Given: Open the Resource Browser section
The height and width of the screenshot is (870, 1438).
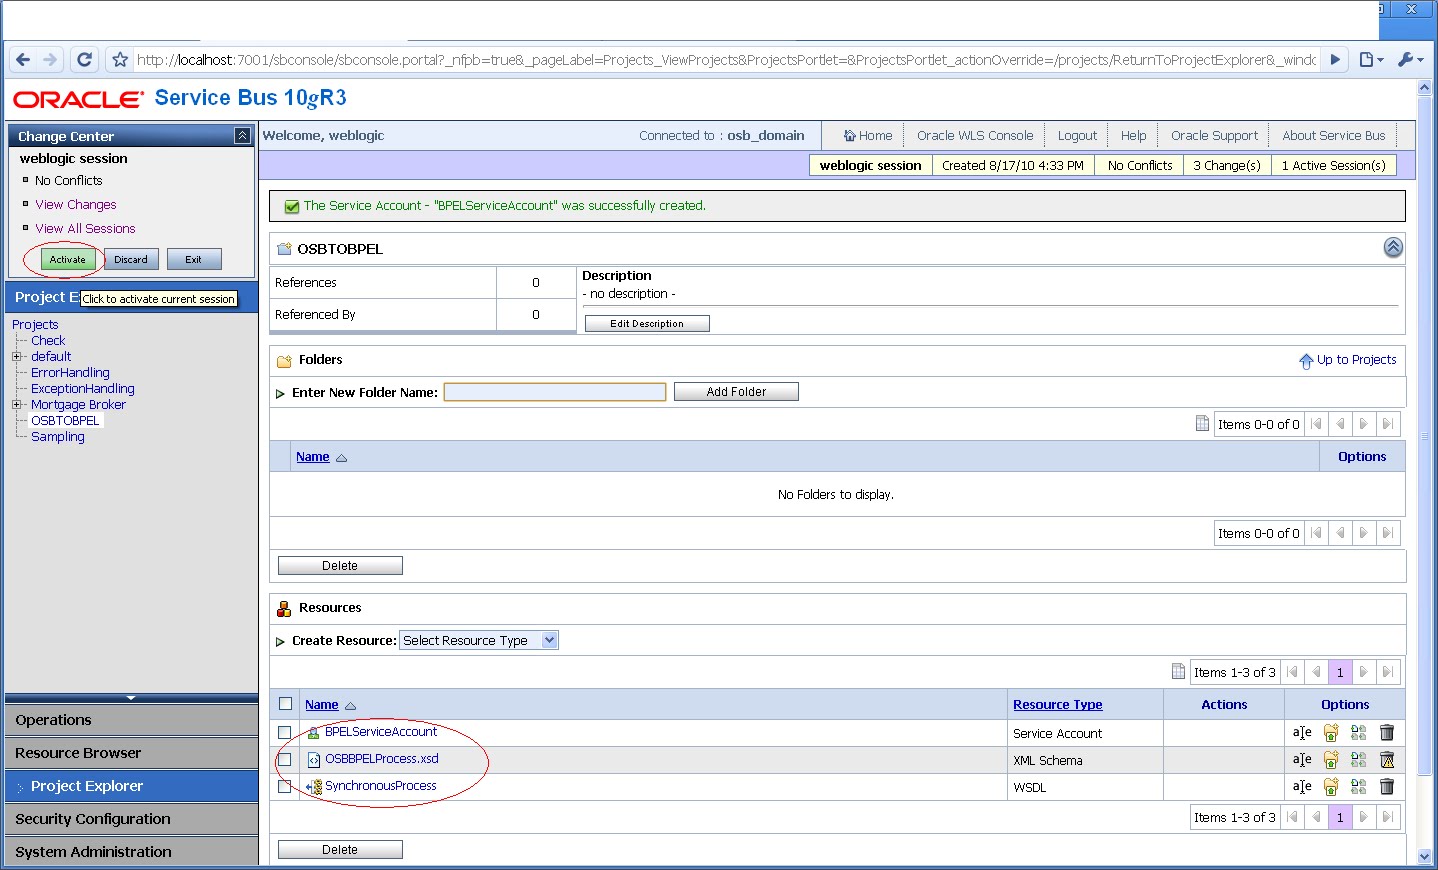Looking at the screenshot, I should (132, 753).
